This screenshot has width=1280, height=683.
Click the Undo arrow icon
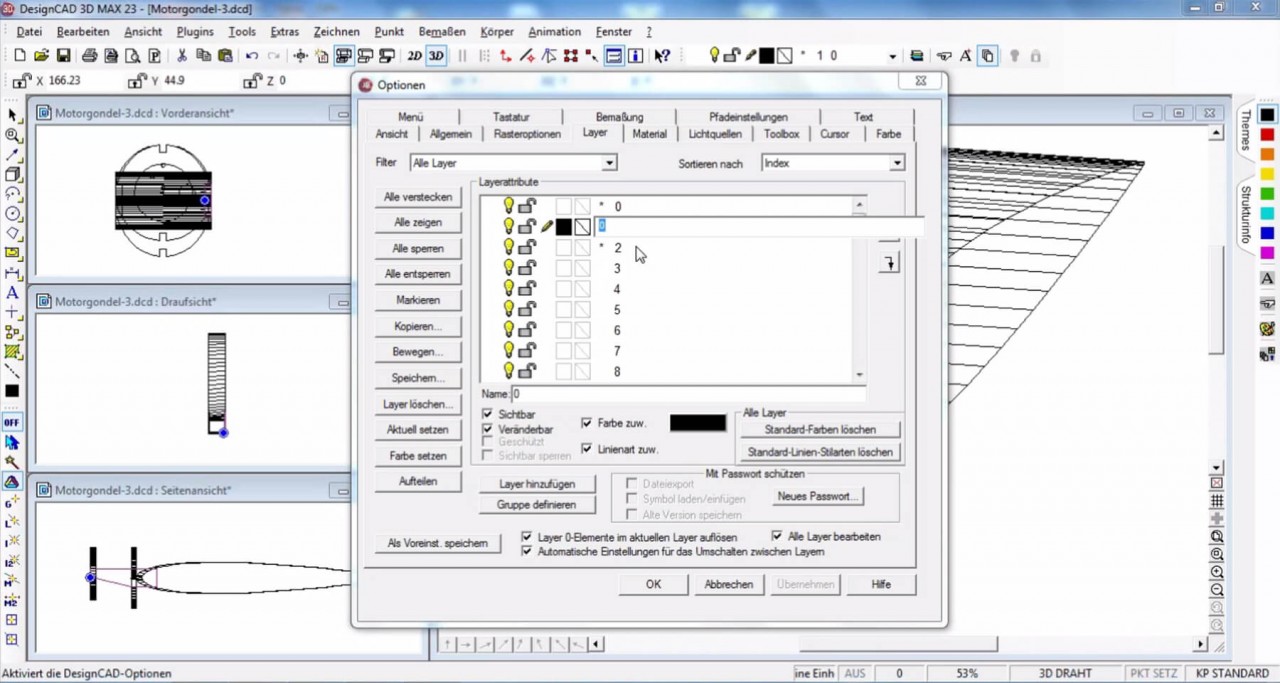click(253, 55)
